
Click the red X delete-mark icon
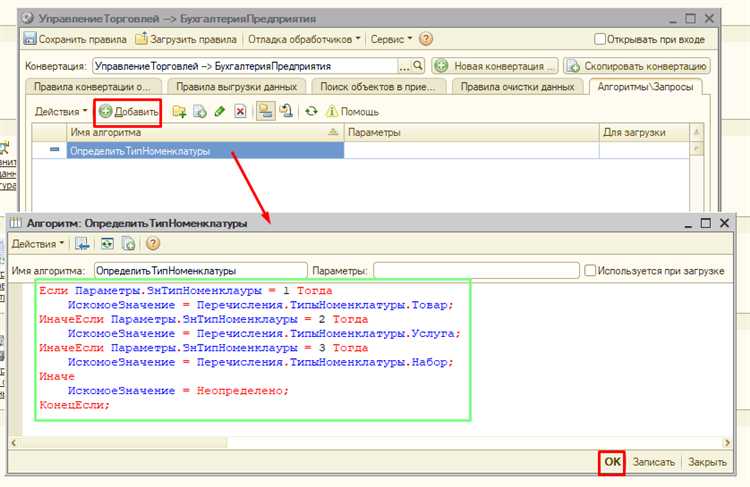(240, 112)
